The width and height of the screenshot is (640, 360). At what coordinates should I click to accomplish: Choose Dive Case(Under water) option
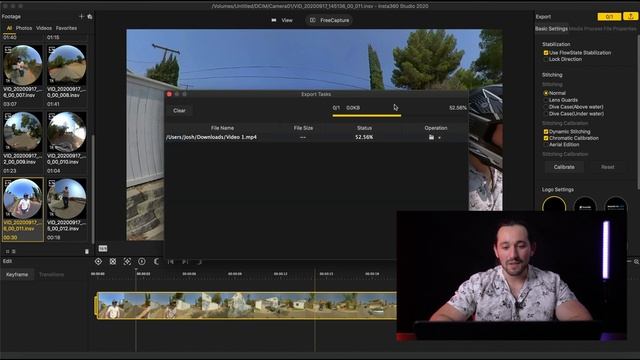click(546, 114)
